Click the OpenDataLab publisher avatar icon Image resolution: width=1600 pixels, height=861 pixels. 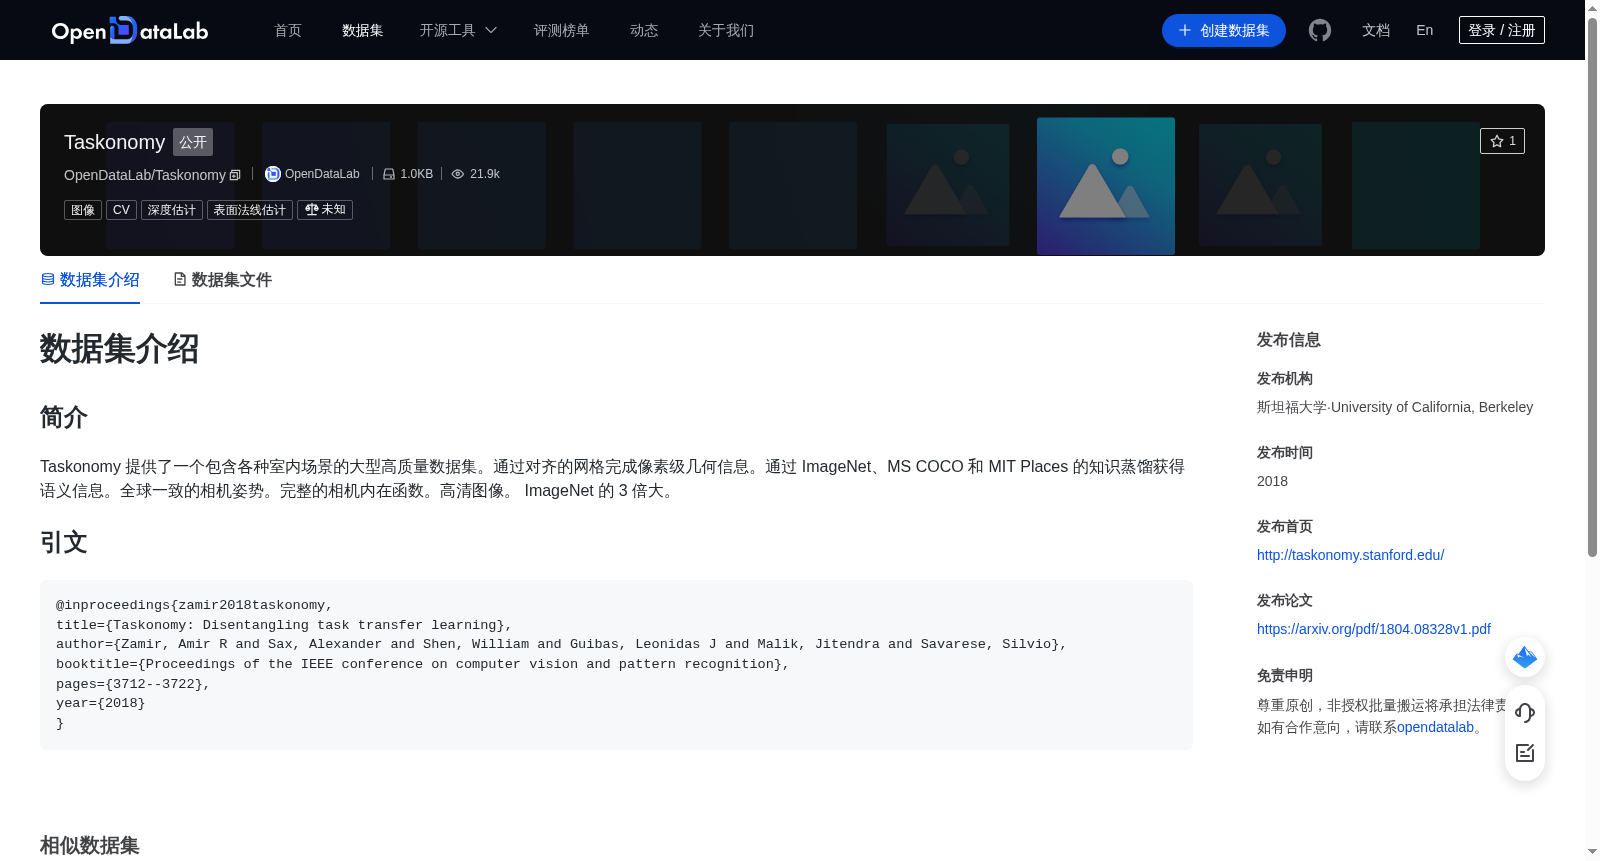(273, 174)
